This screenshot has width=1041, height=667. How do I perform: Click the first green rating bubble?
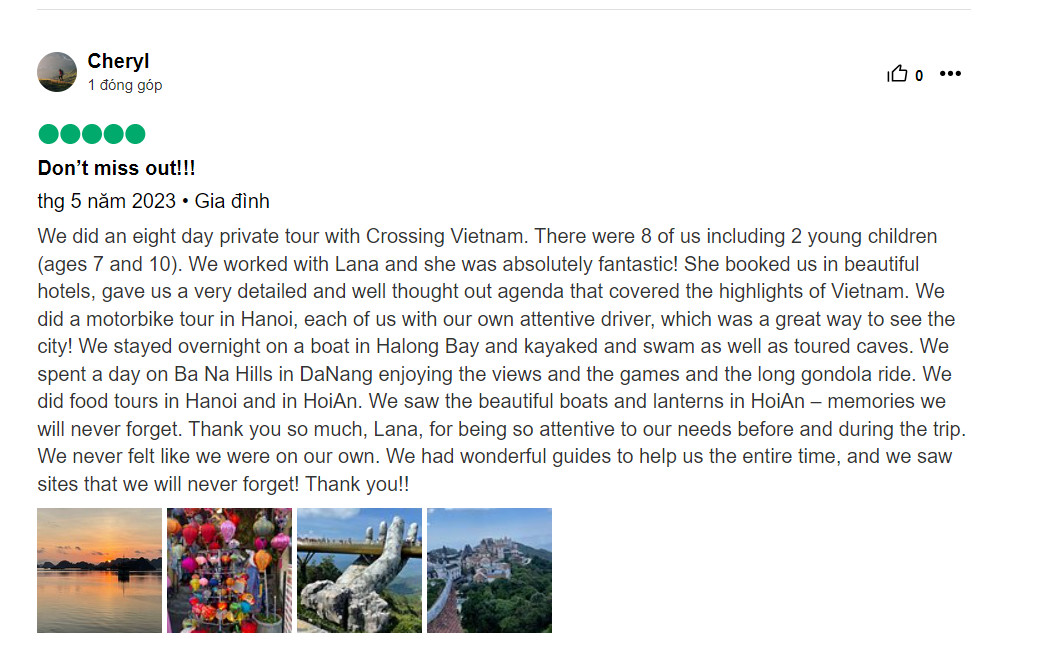[48, 134]
